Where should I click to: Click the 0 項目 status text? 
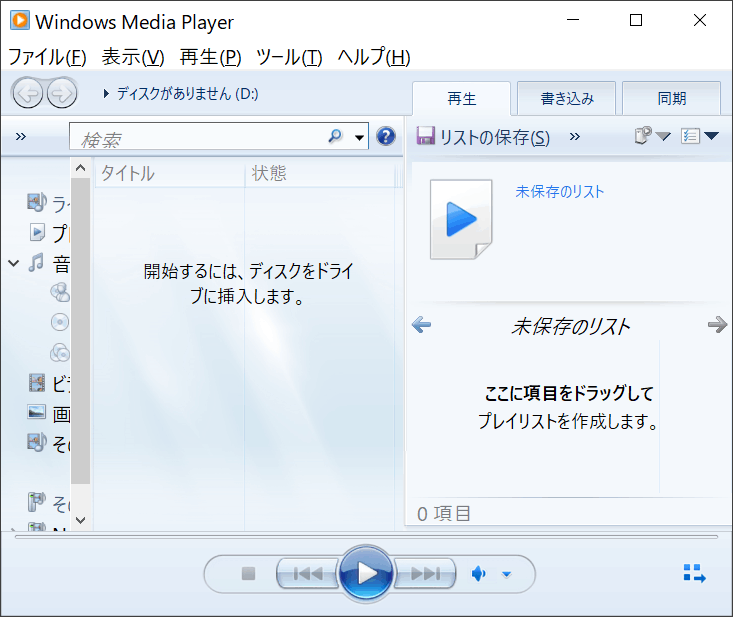pyautogui.click(x=444, y=514)
